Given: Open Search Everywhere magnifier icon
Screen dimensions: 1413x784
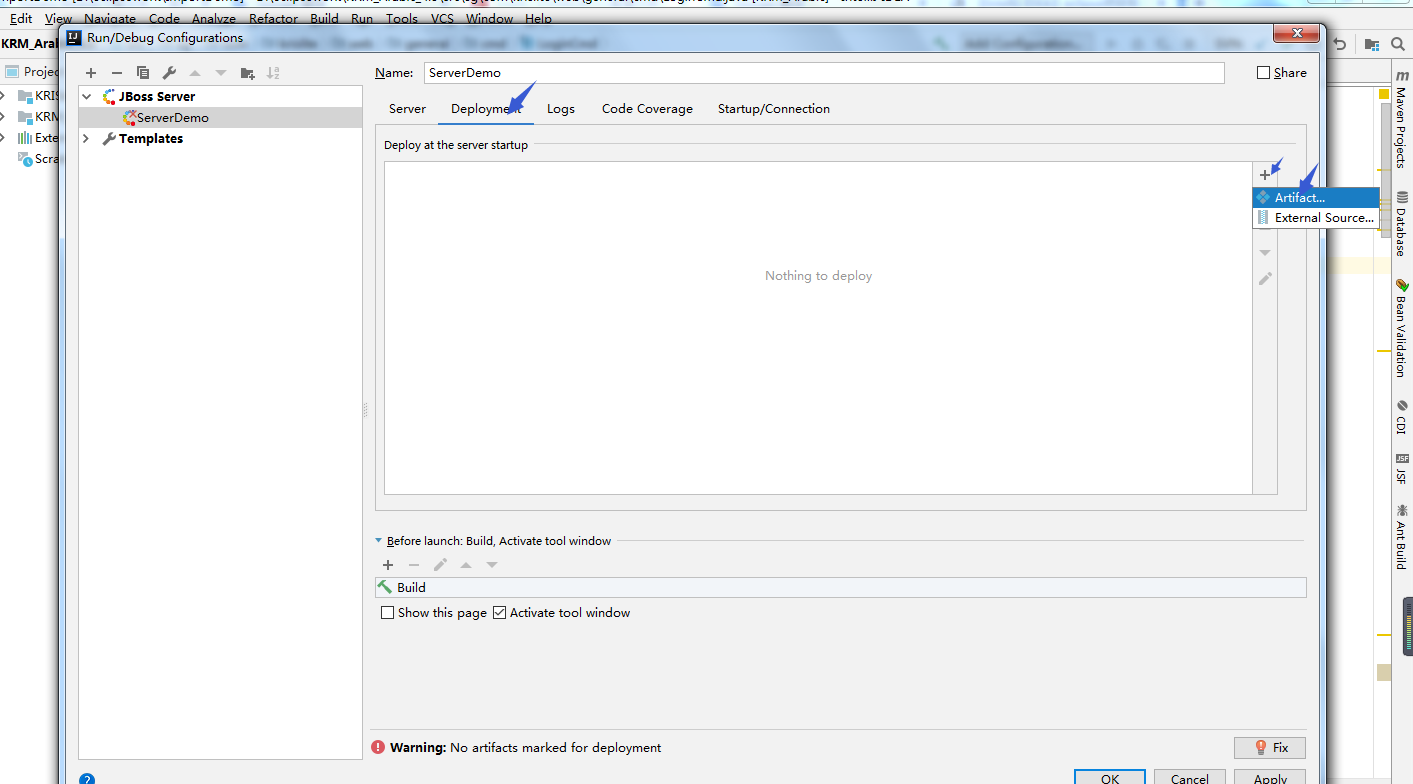Looking at the screenshot, I should pyautogui.click(x=1397, y=44).
